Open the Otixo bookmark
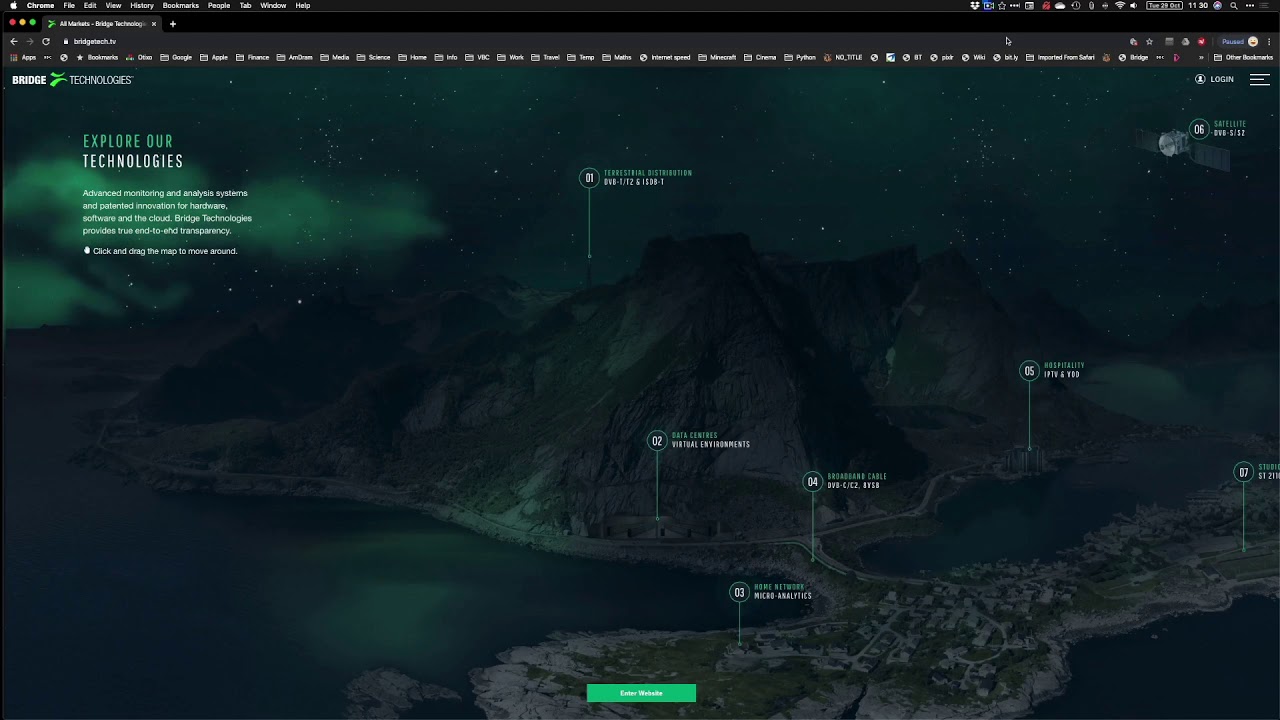This screenshot has width=1280, height=720. click(x=139, y=57)
